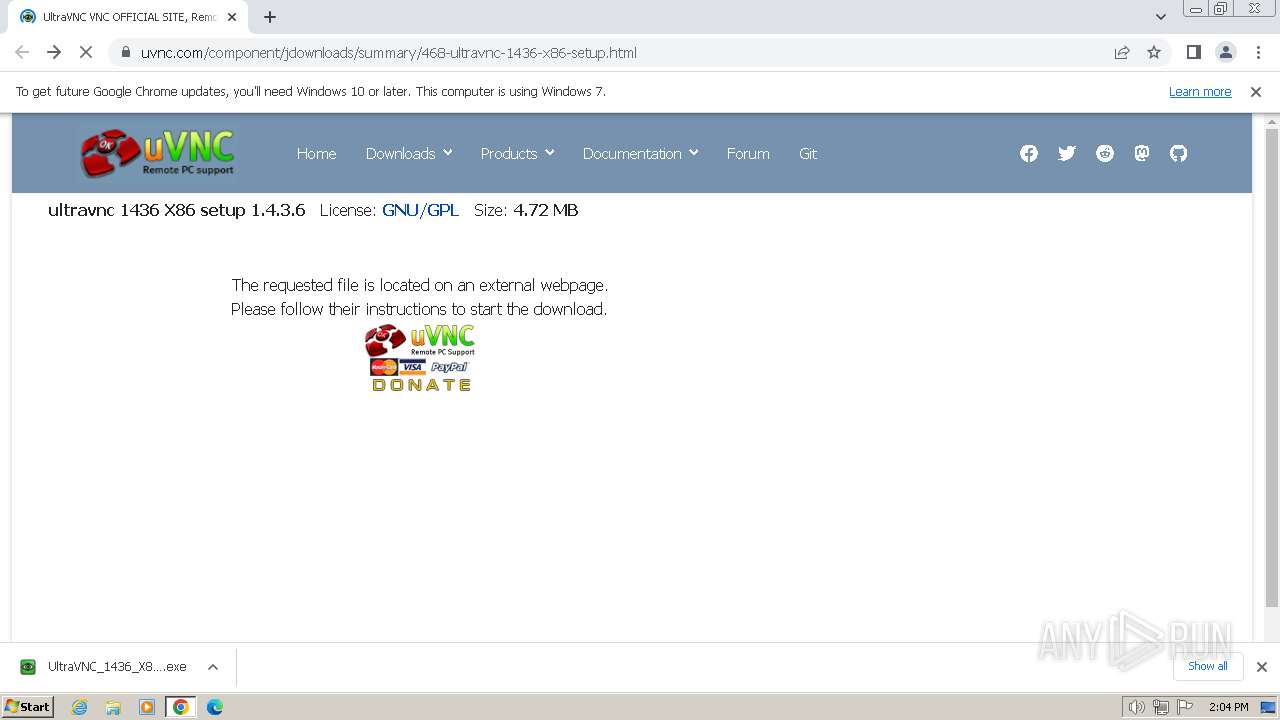
Task: Expand the Downloads menu
Action: 409,153
